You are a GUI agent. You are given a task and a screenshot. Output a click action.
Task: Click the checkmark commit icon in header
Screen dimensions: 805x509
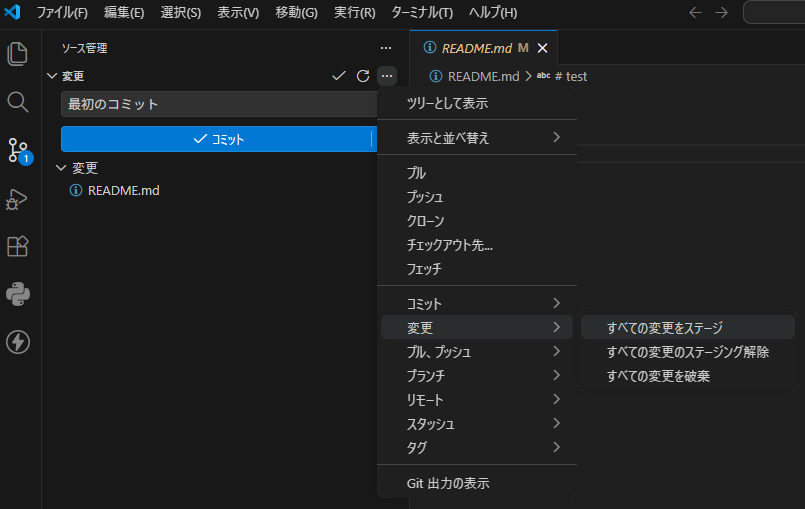tap(339, 76)
